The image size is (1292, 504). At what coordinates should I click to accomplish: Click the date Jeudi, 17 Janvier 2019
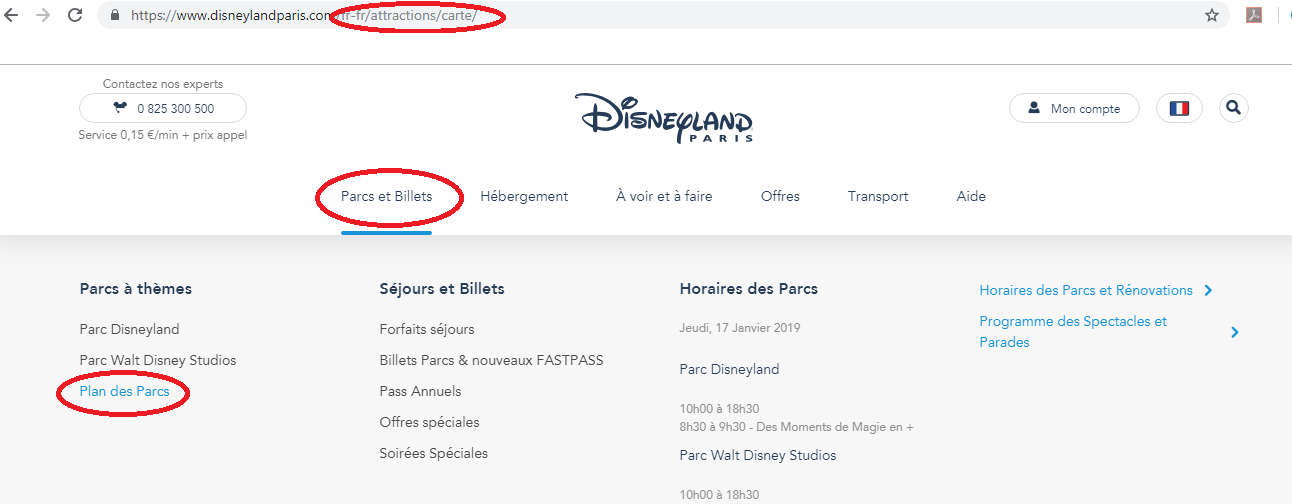pyautogui.click(x=740, y=327)
